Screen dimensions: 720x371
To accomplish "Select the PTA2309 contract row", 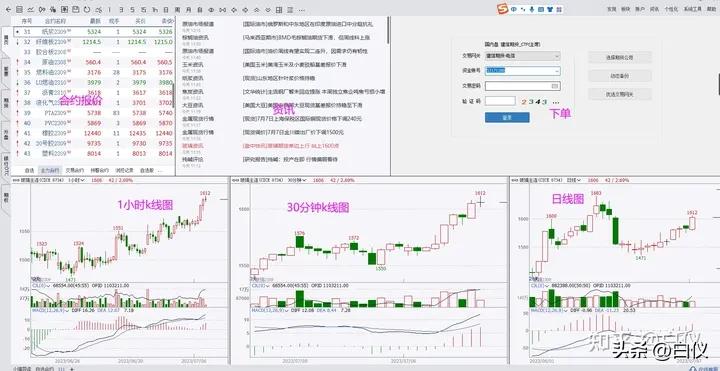I will [93, 113].
